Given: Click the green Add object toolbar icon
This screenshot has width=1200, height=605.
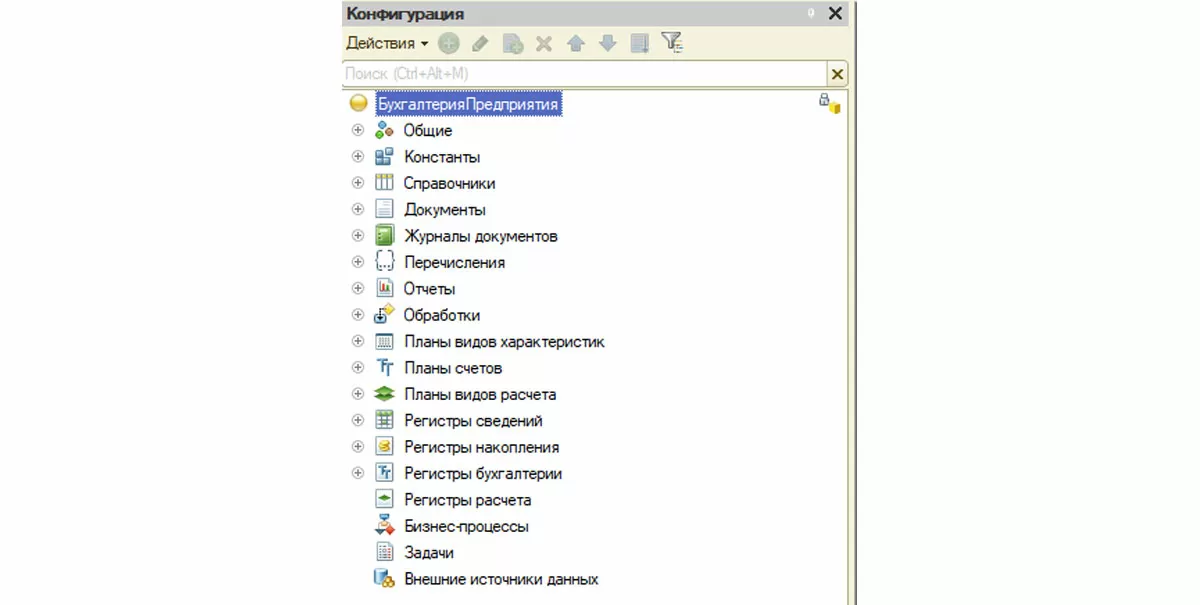Looking at the screenshot, I should point(449,44).
